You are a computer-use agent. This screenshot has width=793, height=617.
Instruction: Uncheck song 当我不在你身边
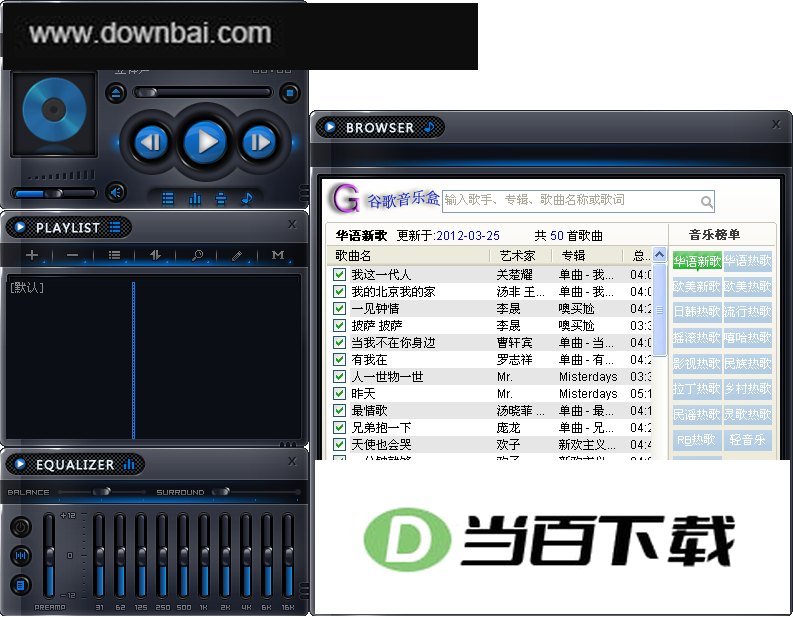pyautogui.click(x=339, y=342)
